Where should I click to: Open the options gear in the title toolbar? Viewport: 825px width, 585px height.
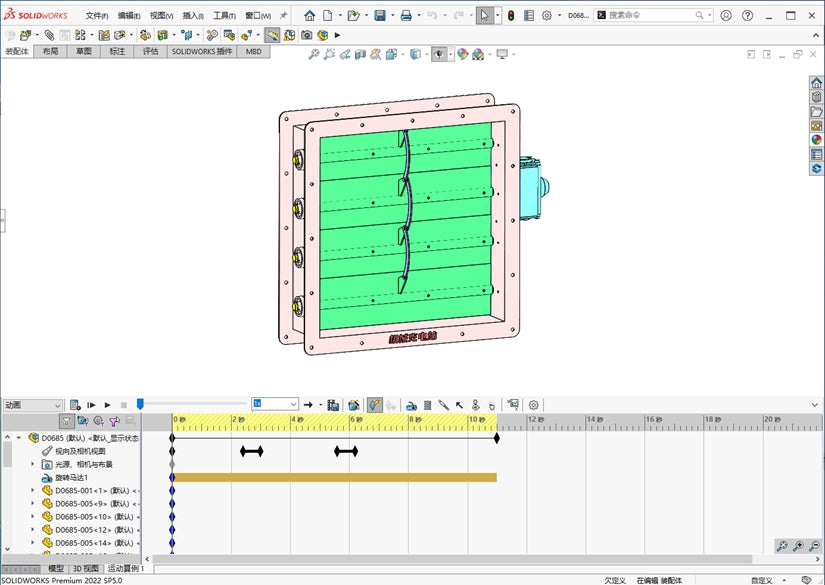pyautogui.click(x=547, y=16)
